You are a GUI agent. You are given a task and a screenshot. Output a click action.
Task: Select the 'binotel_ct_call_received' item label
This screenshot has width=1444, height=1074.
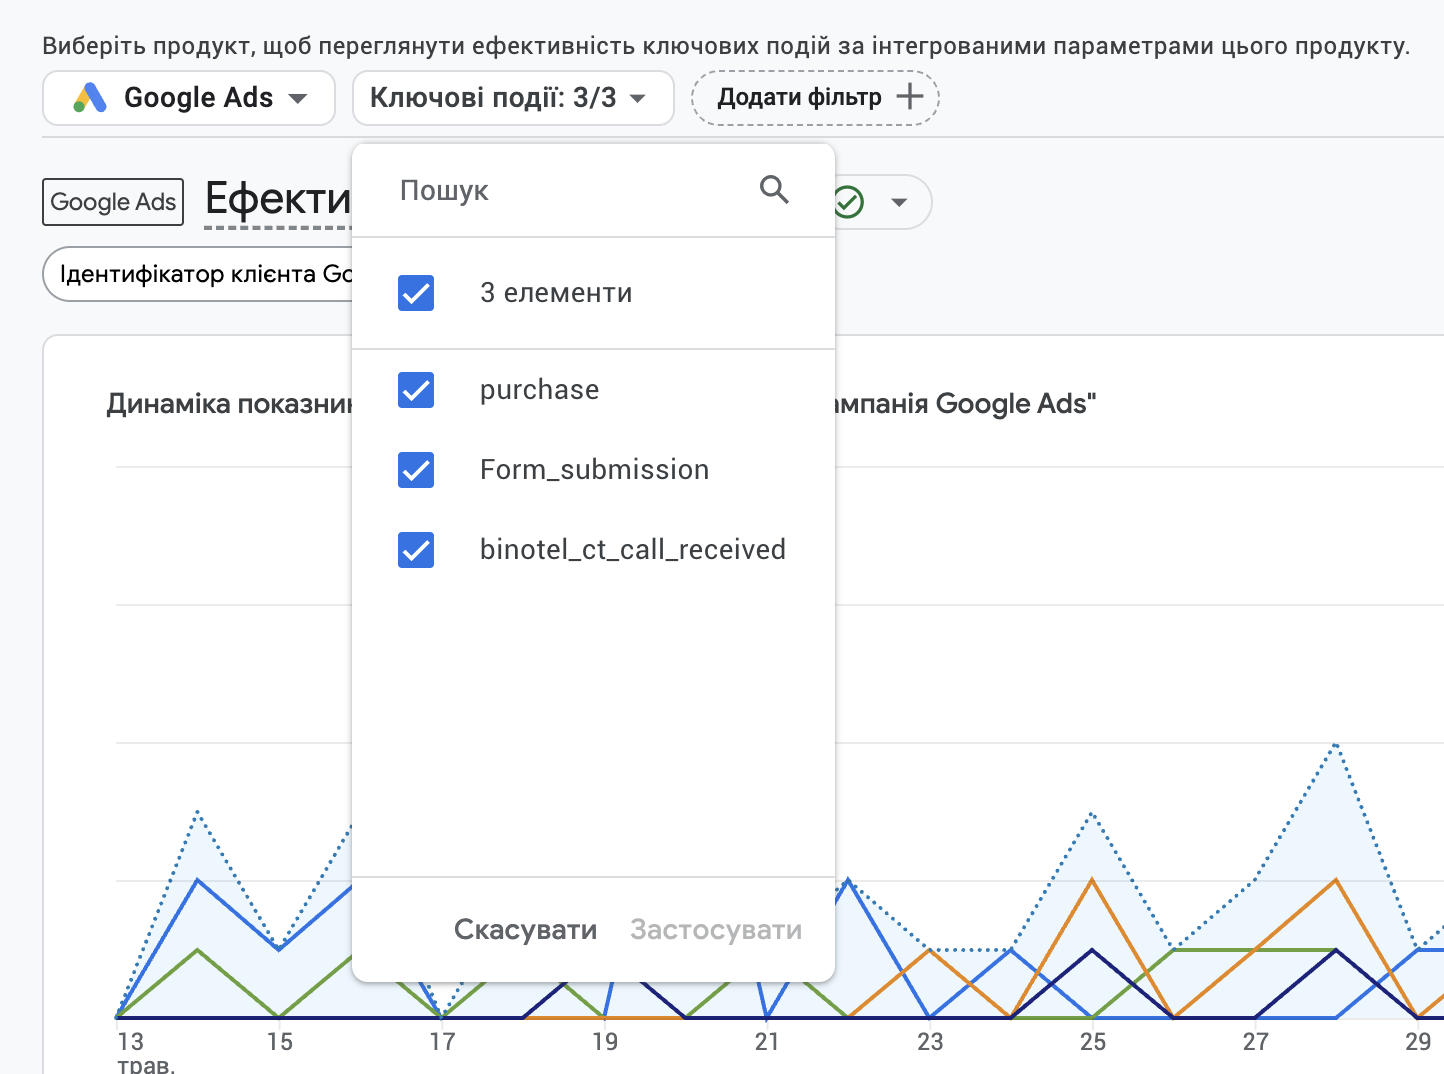633,550
